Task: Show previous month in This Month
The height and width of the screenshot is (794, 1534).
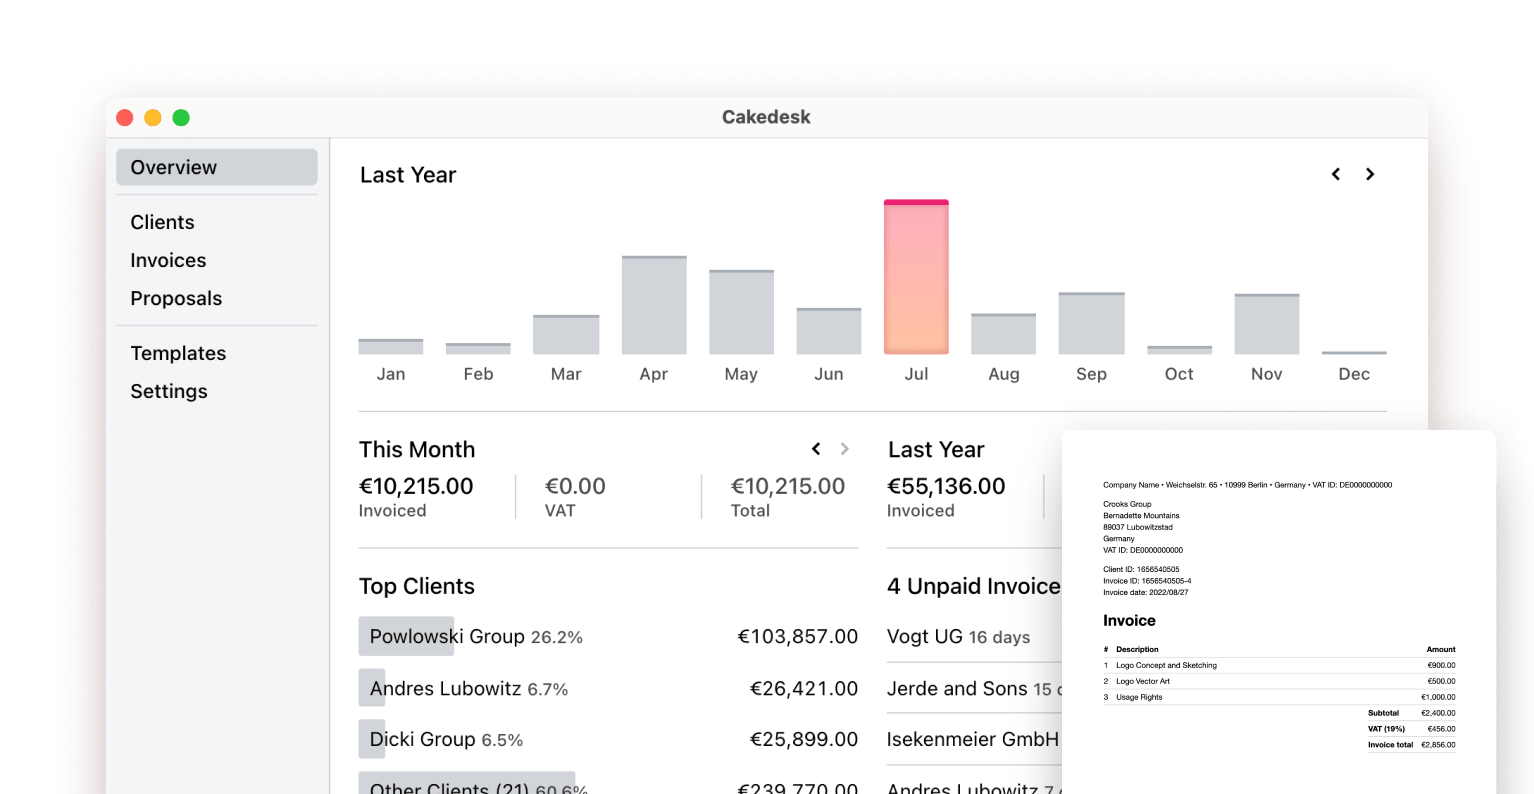Action: tap(816, 449)
